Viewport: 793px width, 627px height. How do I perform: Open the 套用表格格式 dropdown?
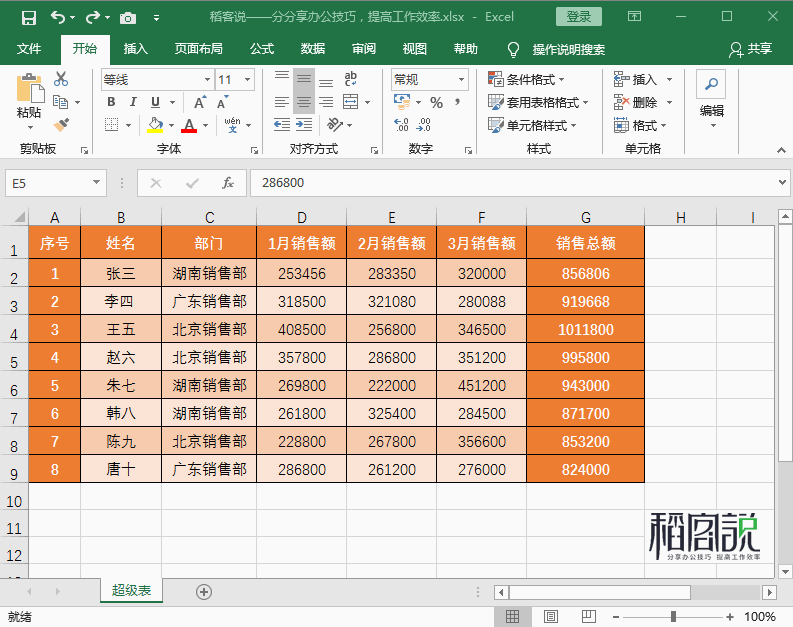pyautogui.click(x=538, y=102)
